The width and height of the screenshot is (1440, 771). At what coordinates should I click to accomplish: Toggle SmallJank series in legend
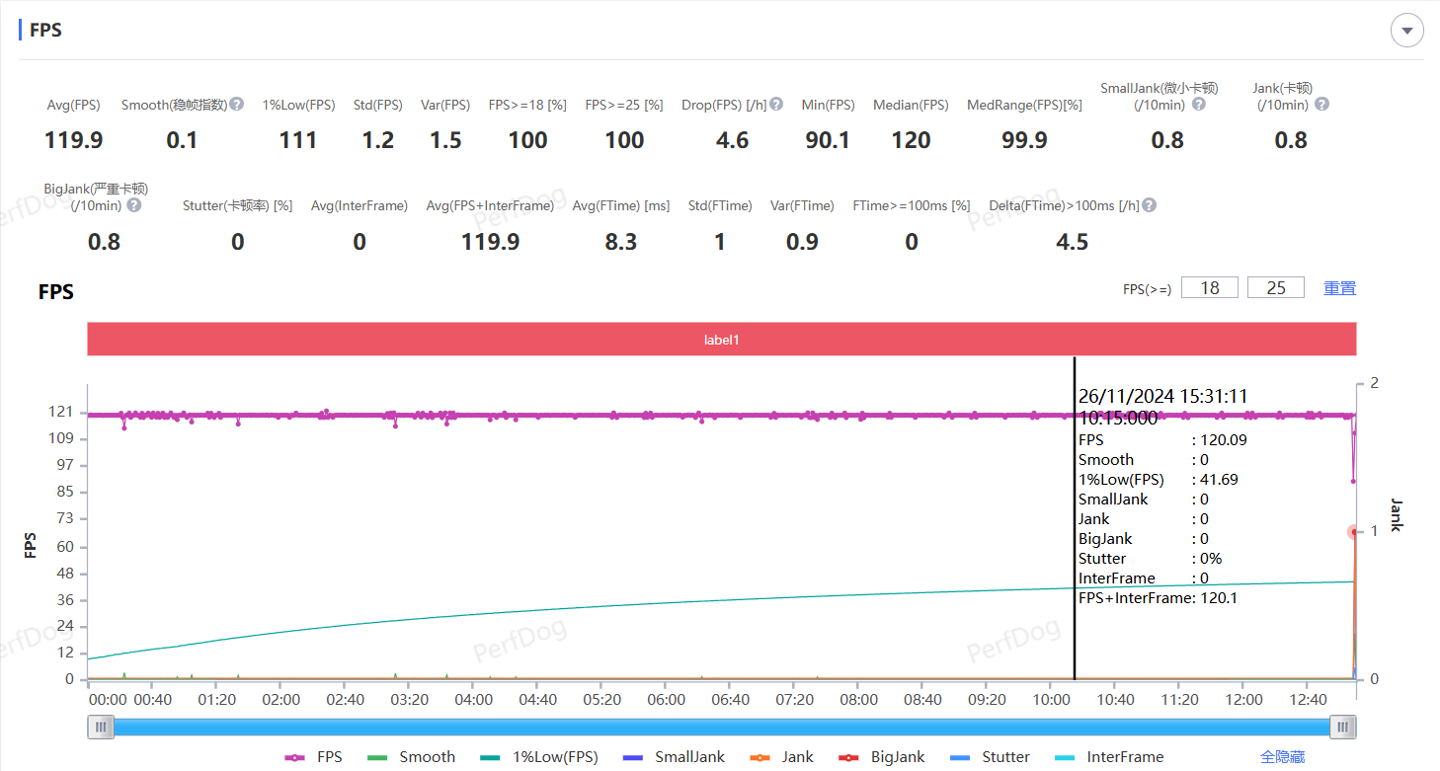[x=674, y=757]
